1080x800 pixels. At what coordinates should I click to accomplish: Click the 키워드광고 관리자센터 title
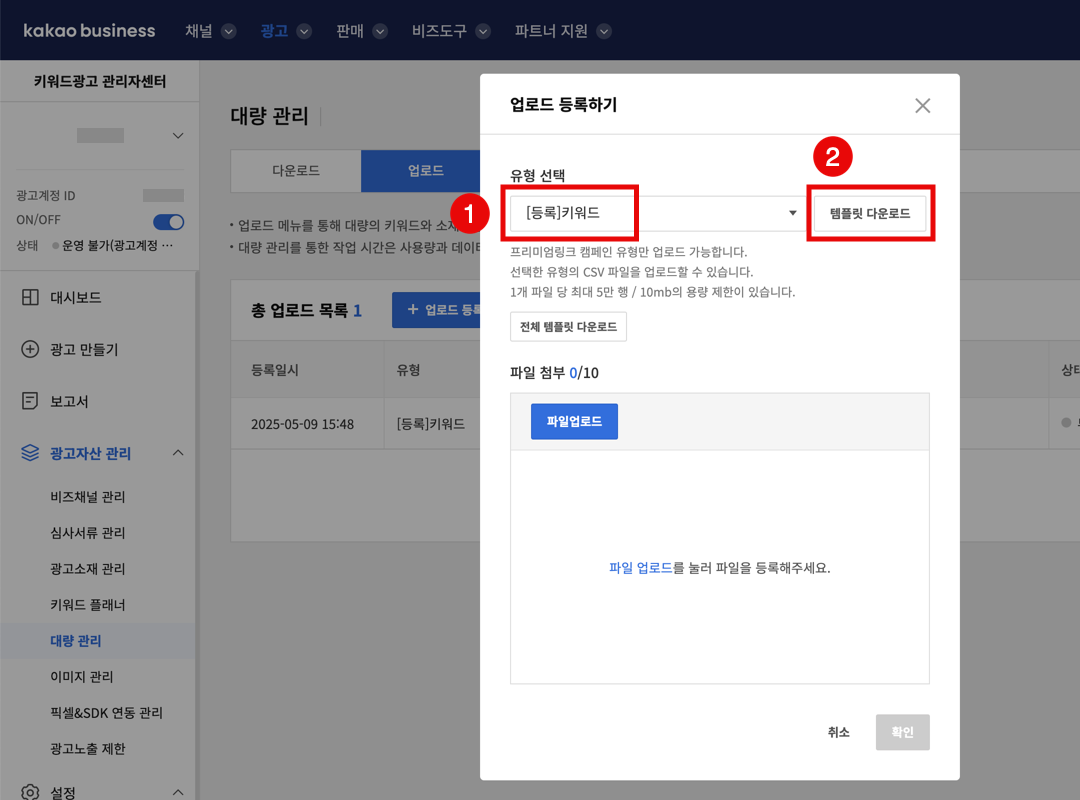(100, 81)
